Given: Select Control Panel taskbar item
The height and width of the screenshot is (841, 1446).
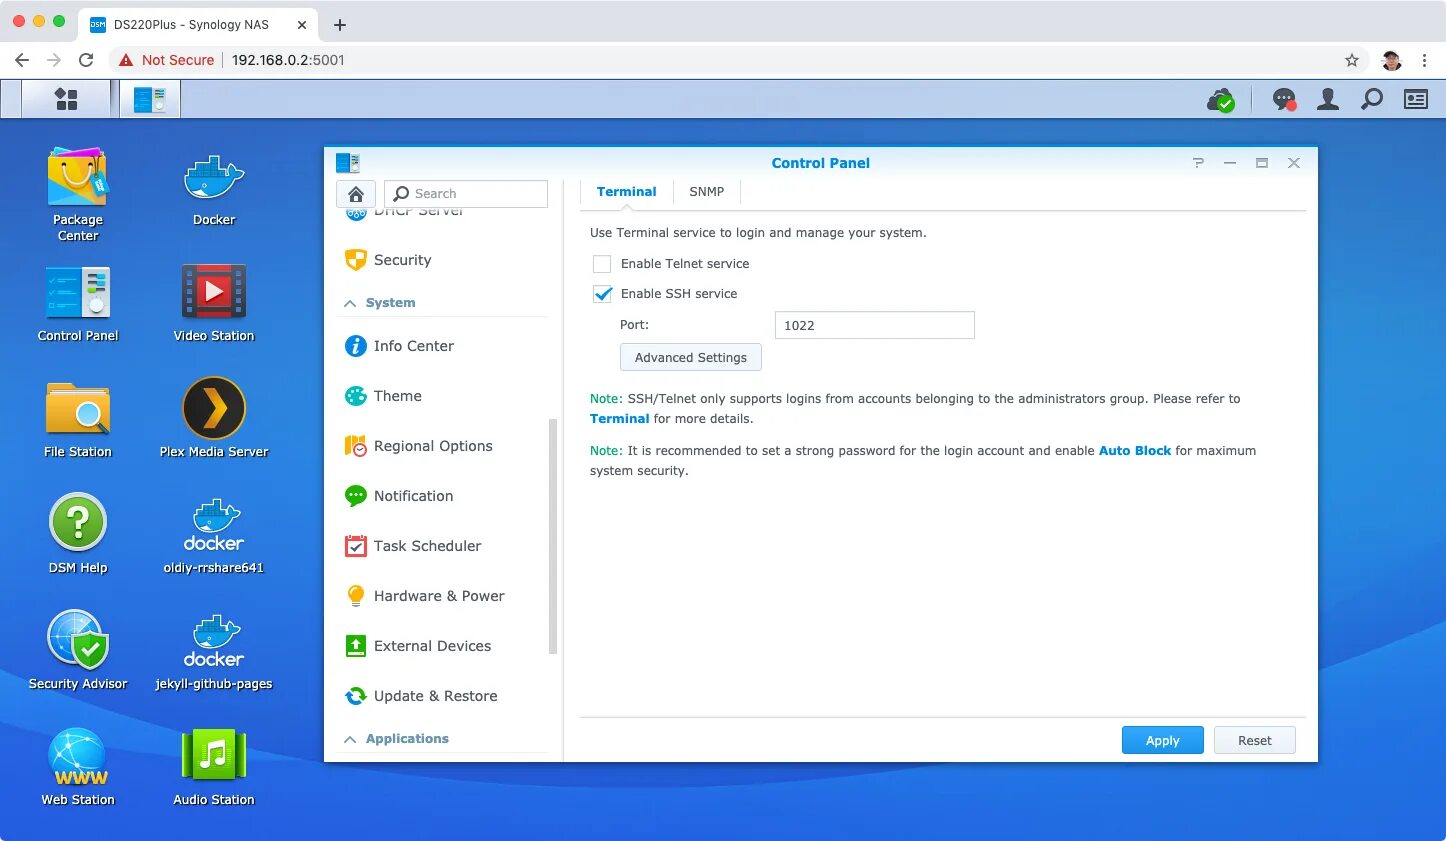Looking at the screenshot, I should coord(150,99).
